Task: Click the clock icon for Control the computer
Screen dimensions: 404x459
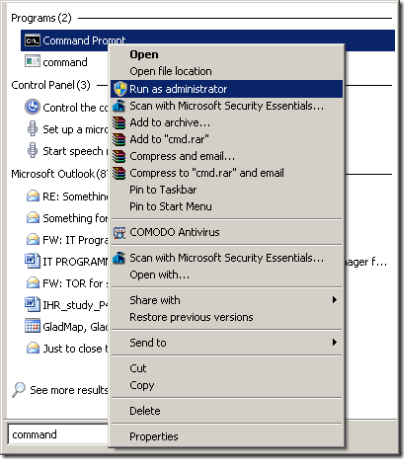Action: [x=32, y=107]
